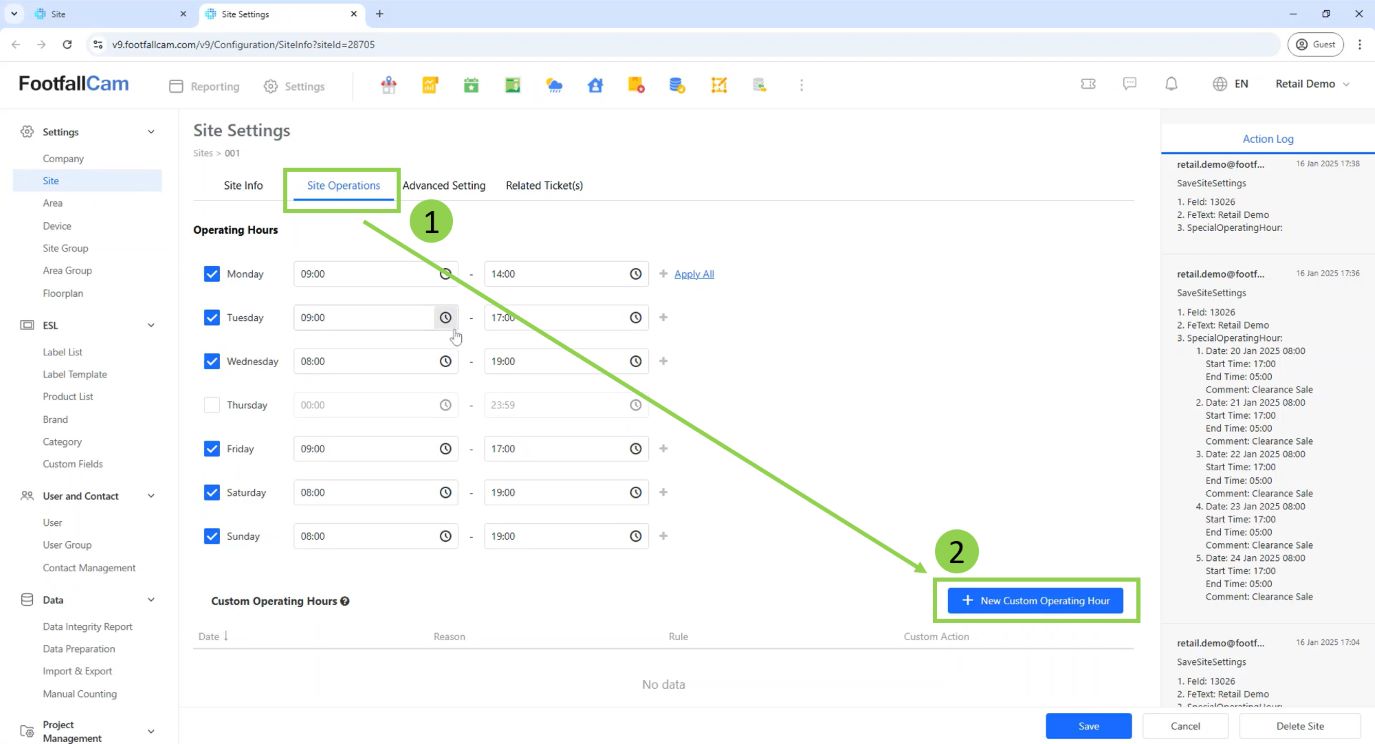Enable the Thursday checkbox

coord(212,405)
